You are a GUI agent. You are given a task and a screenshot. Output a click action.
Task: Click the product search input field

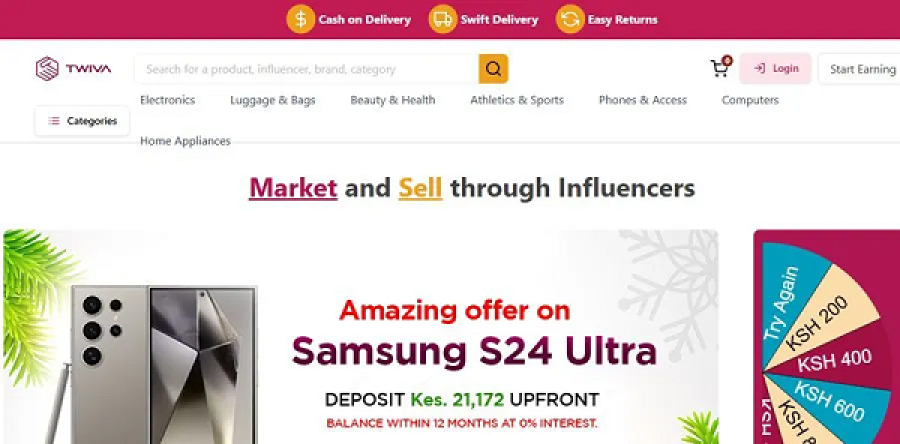[x=307, y=69]
